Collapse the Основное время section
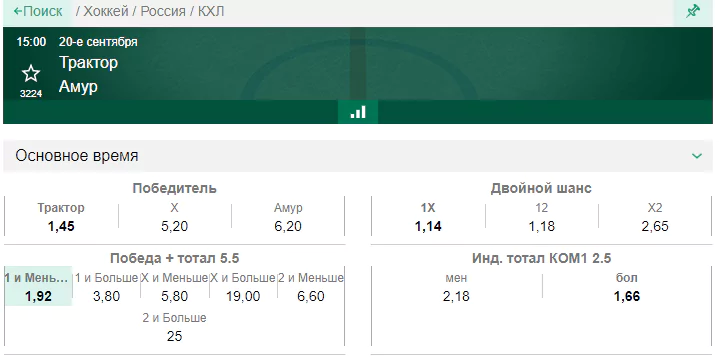The height and width of the screenshot is (361, 719). (697, 156)
